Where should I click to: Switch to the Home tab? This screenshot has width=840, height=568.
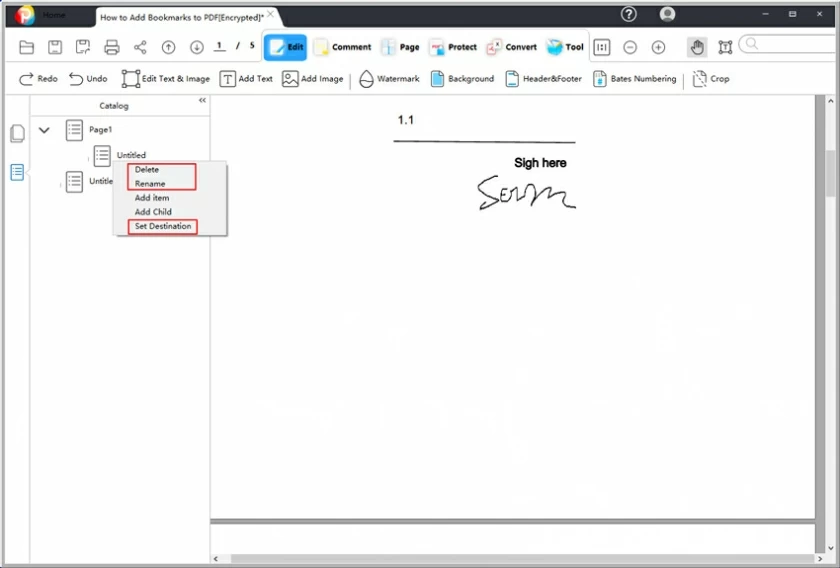pos(54,16)
